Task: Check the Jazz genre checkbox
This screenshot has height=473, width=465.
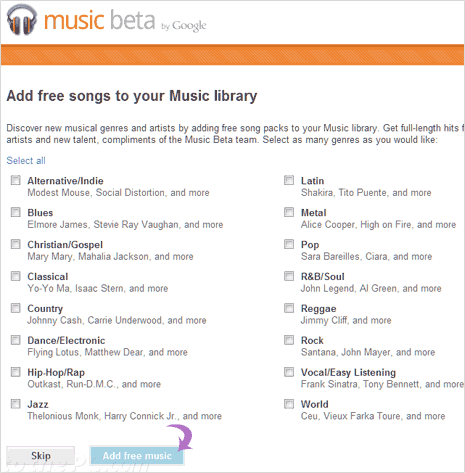Action: [16, 404]
